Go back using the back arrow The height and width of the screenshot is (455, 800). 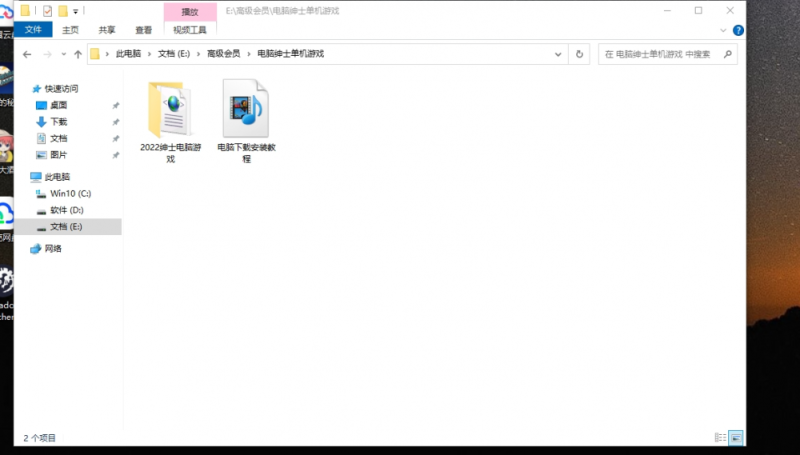point(27,54)
